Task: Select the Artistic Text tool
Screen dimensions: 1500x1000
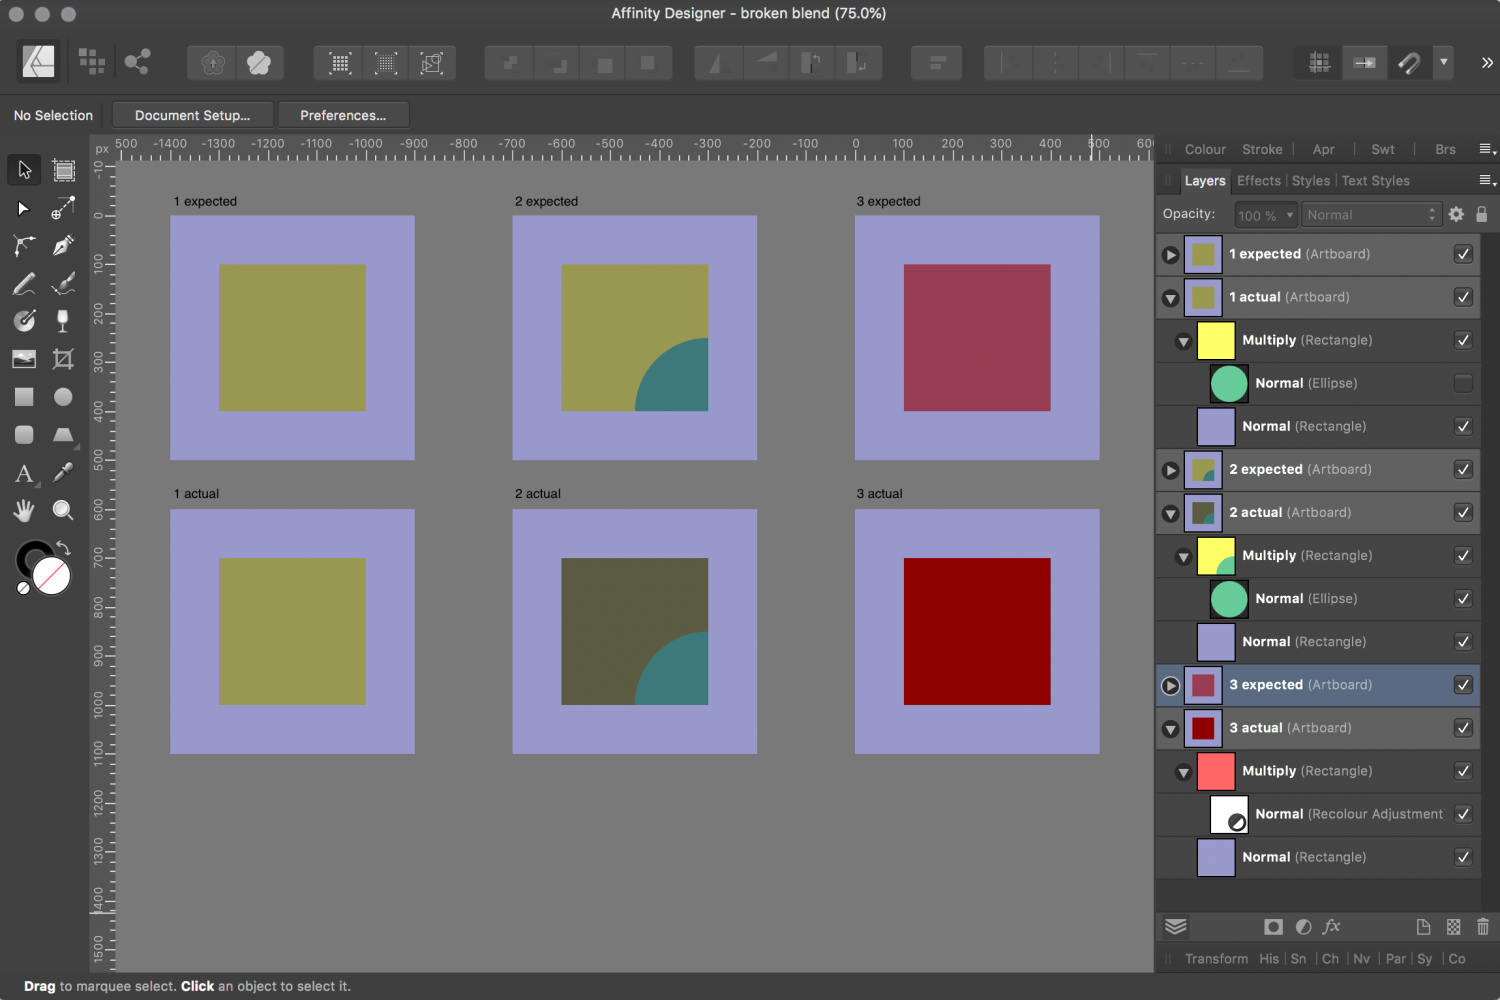Action: coord(24,474)
